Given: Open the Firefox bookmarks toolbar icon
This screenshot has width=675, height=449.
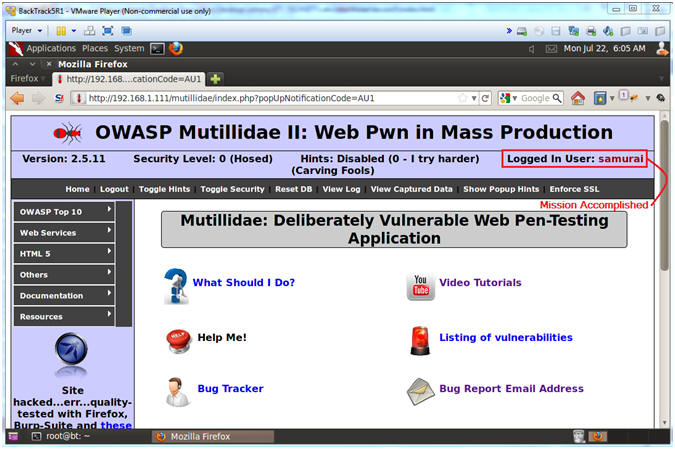Looking at the screenshot, I should click(600, 98).
